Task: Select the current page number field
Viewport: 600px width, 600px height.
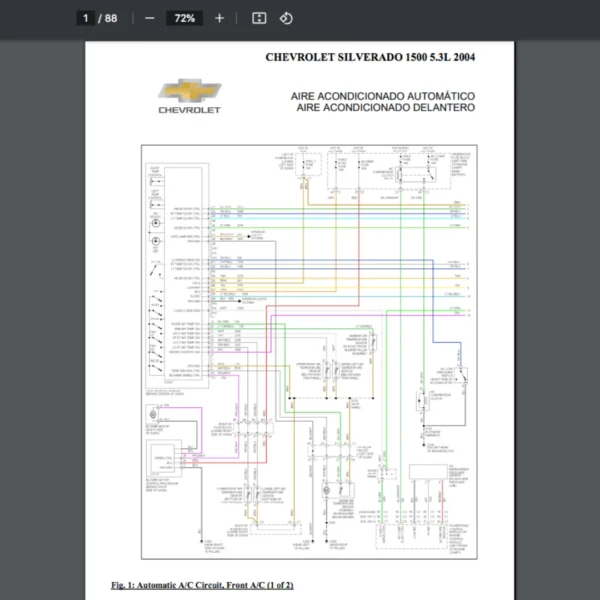Action: [87, 18]
